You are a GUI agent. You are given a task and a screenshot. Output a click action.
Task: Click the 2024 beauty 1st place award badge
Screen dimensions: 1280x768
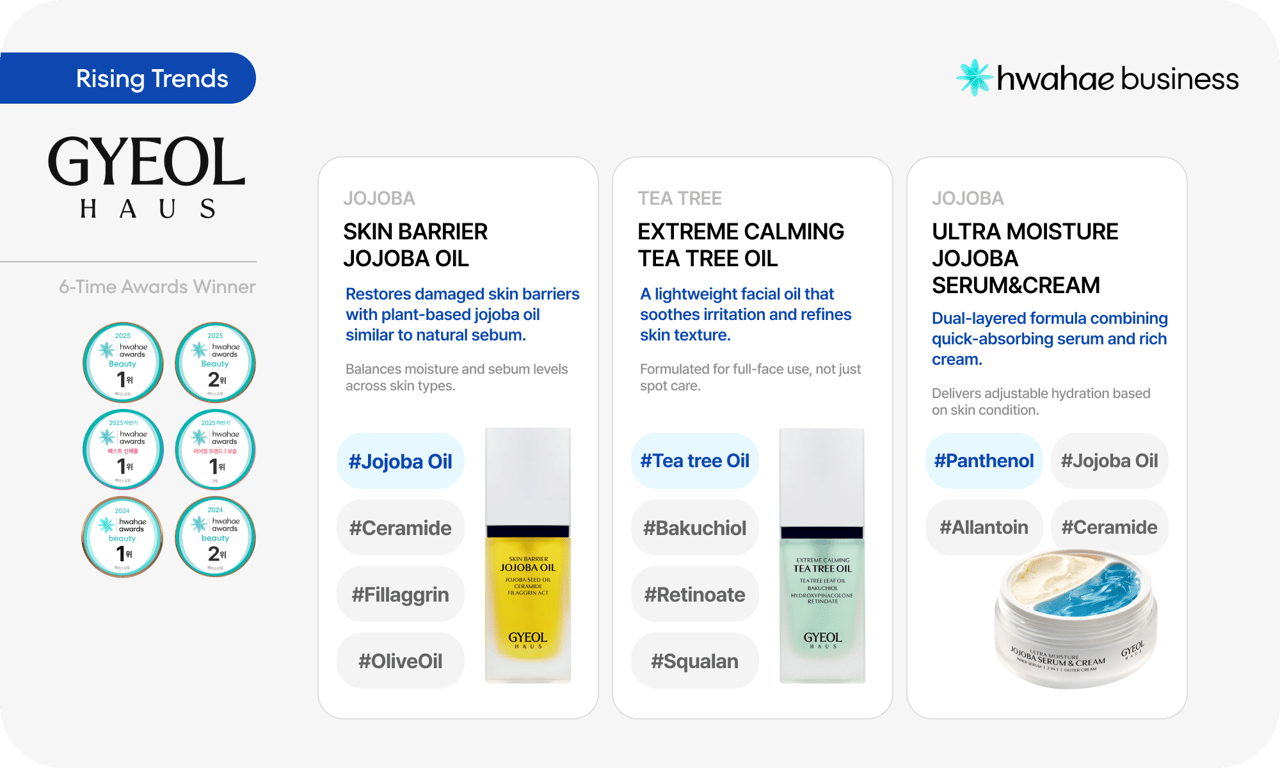123,537
